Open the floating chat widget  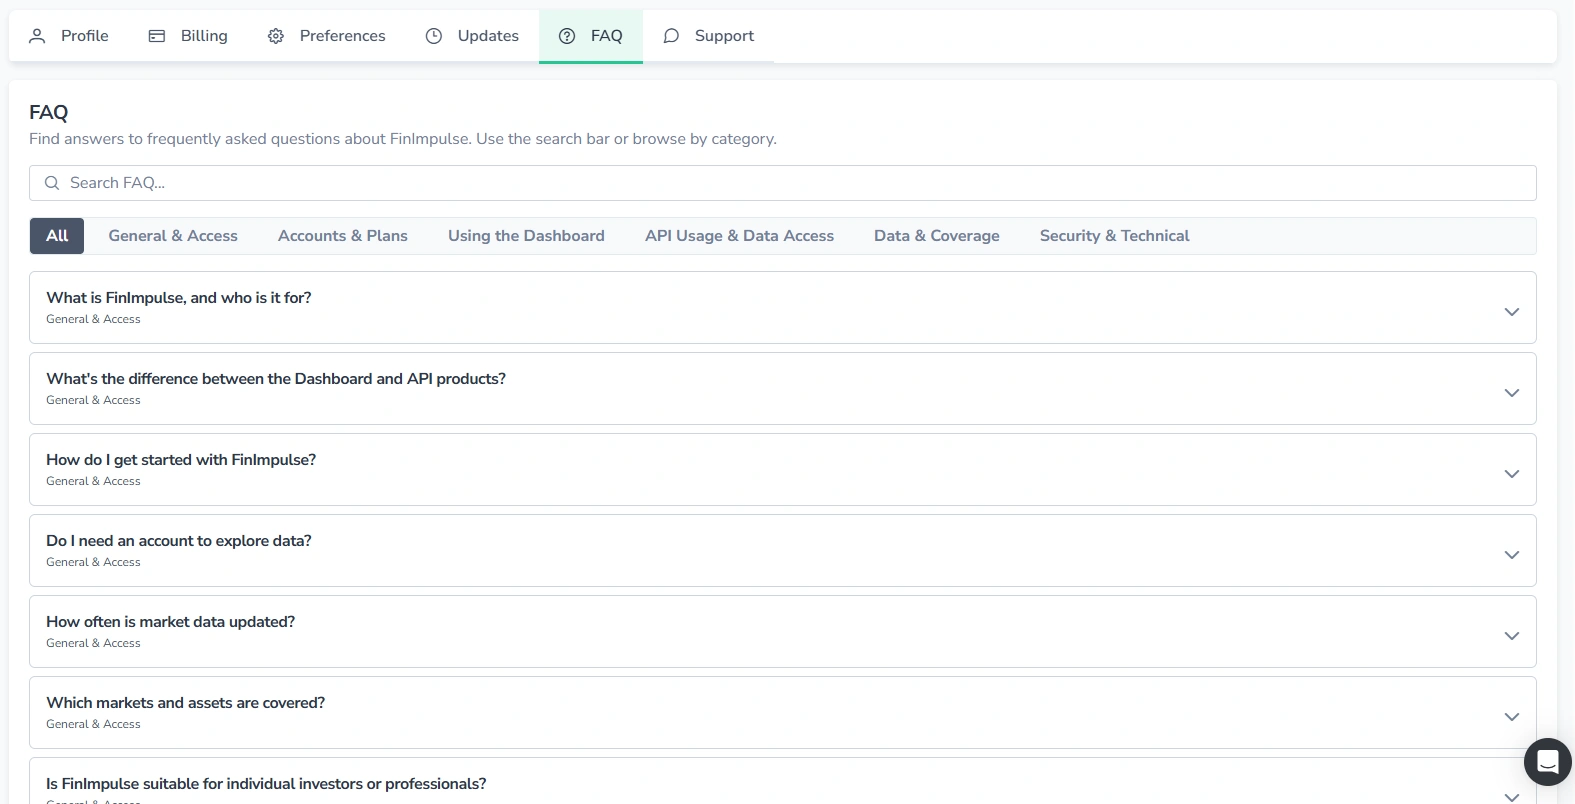click(1547, 762)
